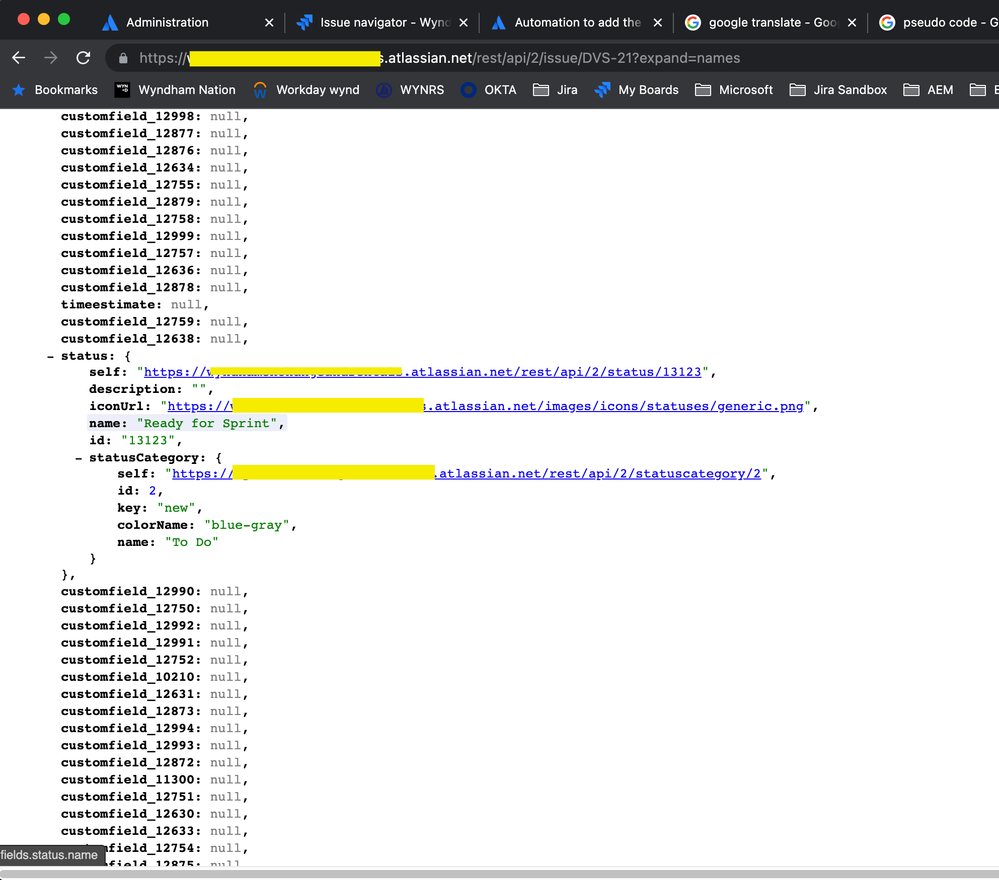Click the browser back arrow button
Screen dimensions: 999x880
[19, 58]
